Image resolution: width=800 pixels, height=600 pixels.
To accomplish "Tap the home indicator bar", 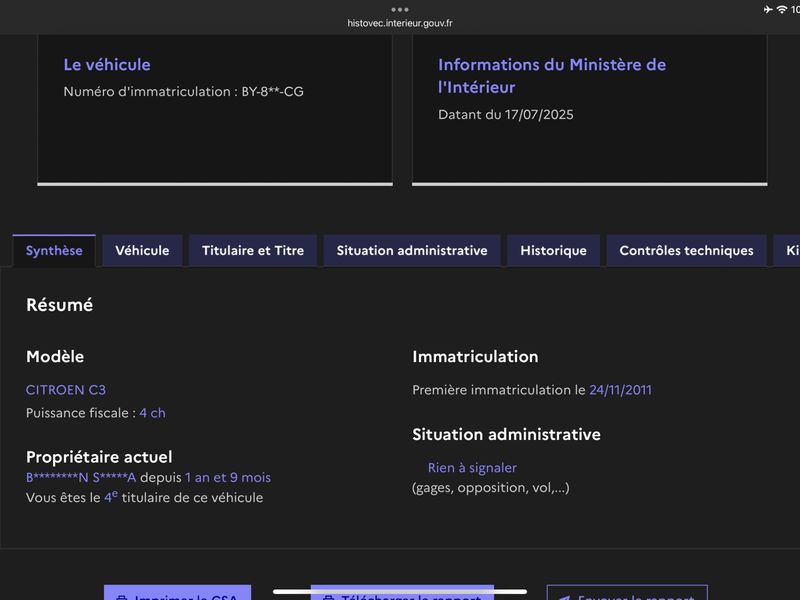I will point(399,592).
